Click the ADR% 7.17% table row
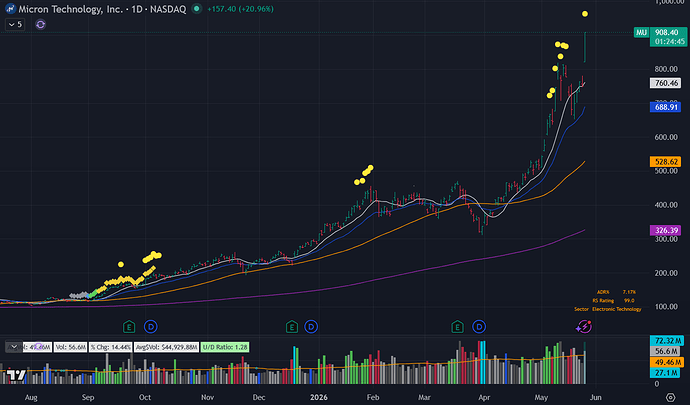This screenshot has width=690, height=405. pos(616,292)
